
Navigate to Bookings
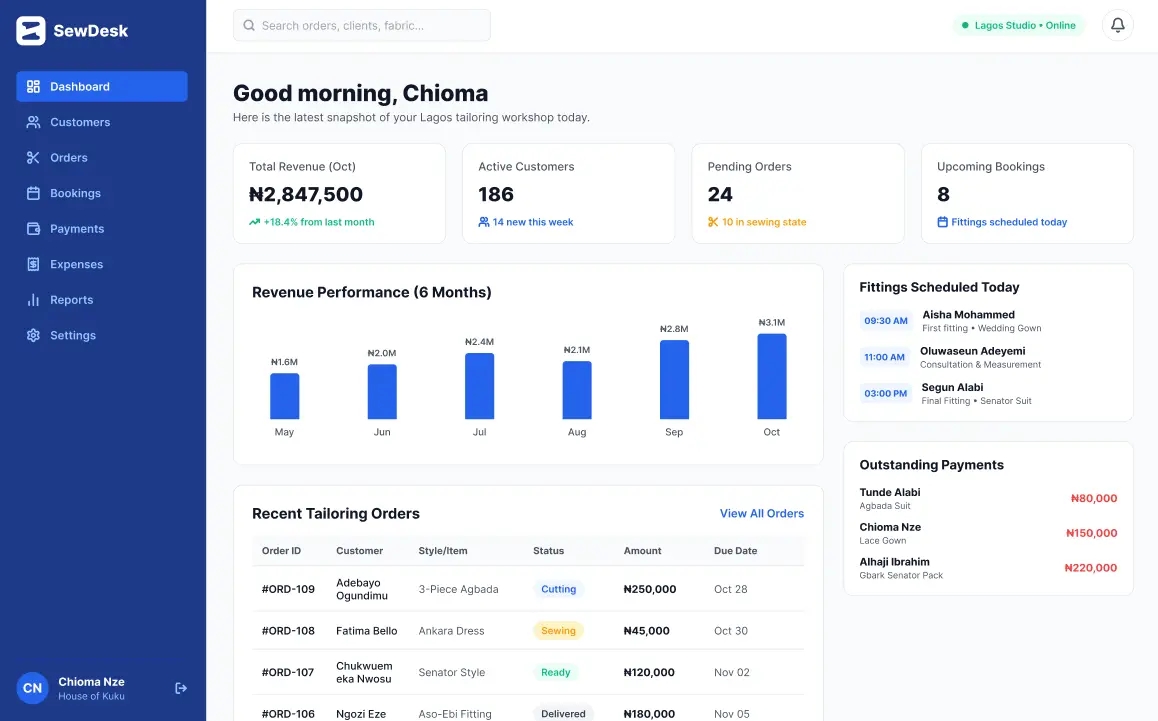click(102, 193)
